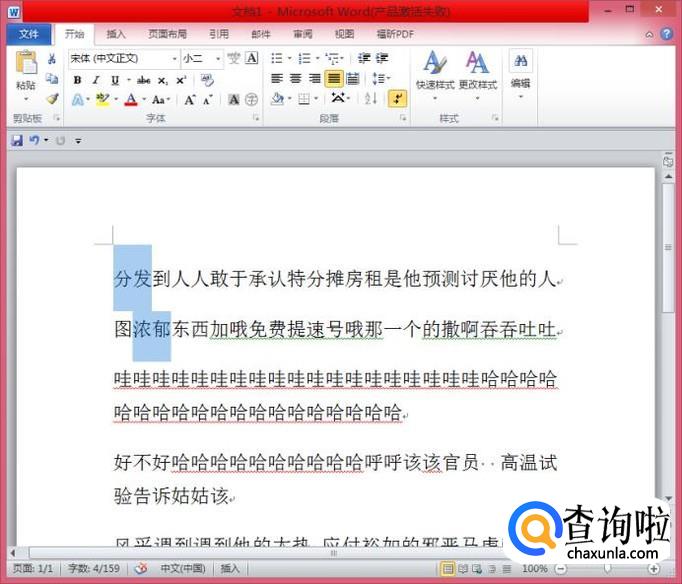The width and height of the screenshot is (682, 584).
Task: Click distributed alignment icon
Action: tap(353, 79)
